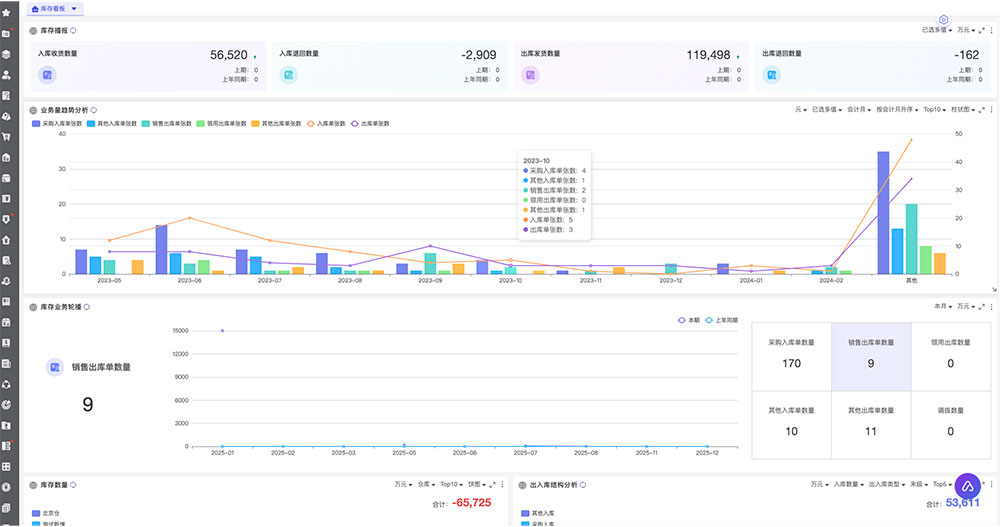Viewport: 1000px width, 527px height.
Task: Open the 库存看板 tab dropdown arrow
Action: [74, 8]
